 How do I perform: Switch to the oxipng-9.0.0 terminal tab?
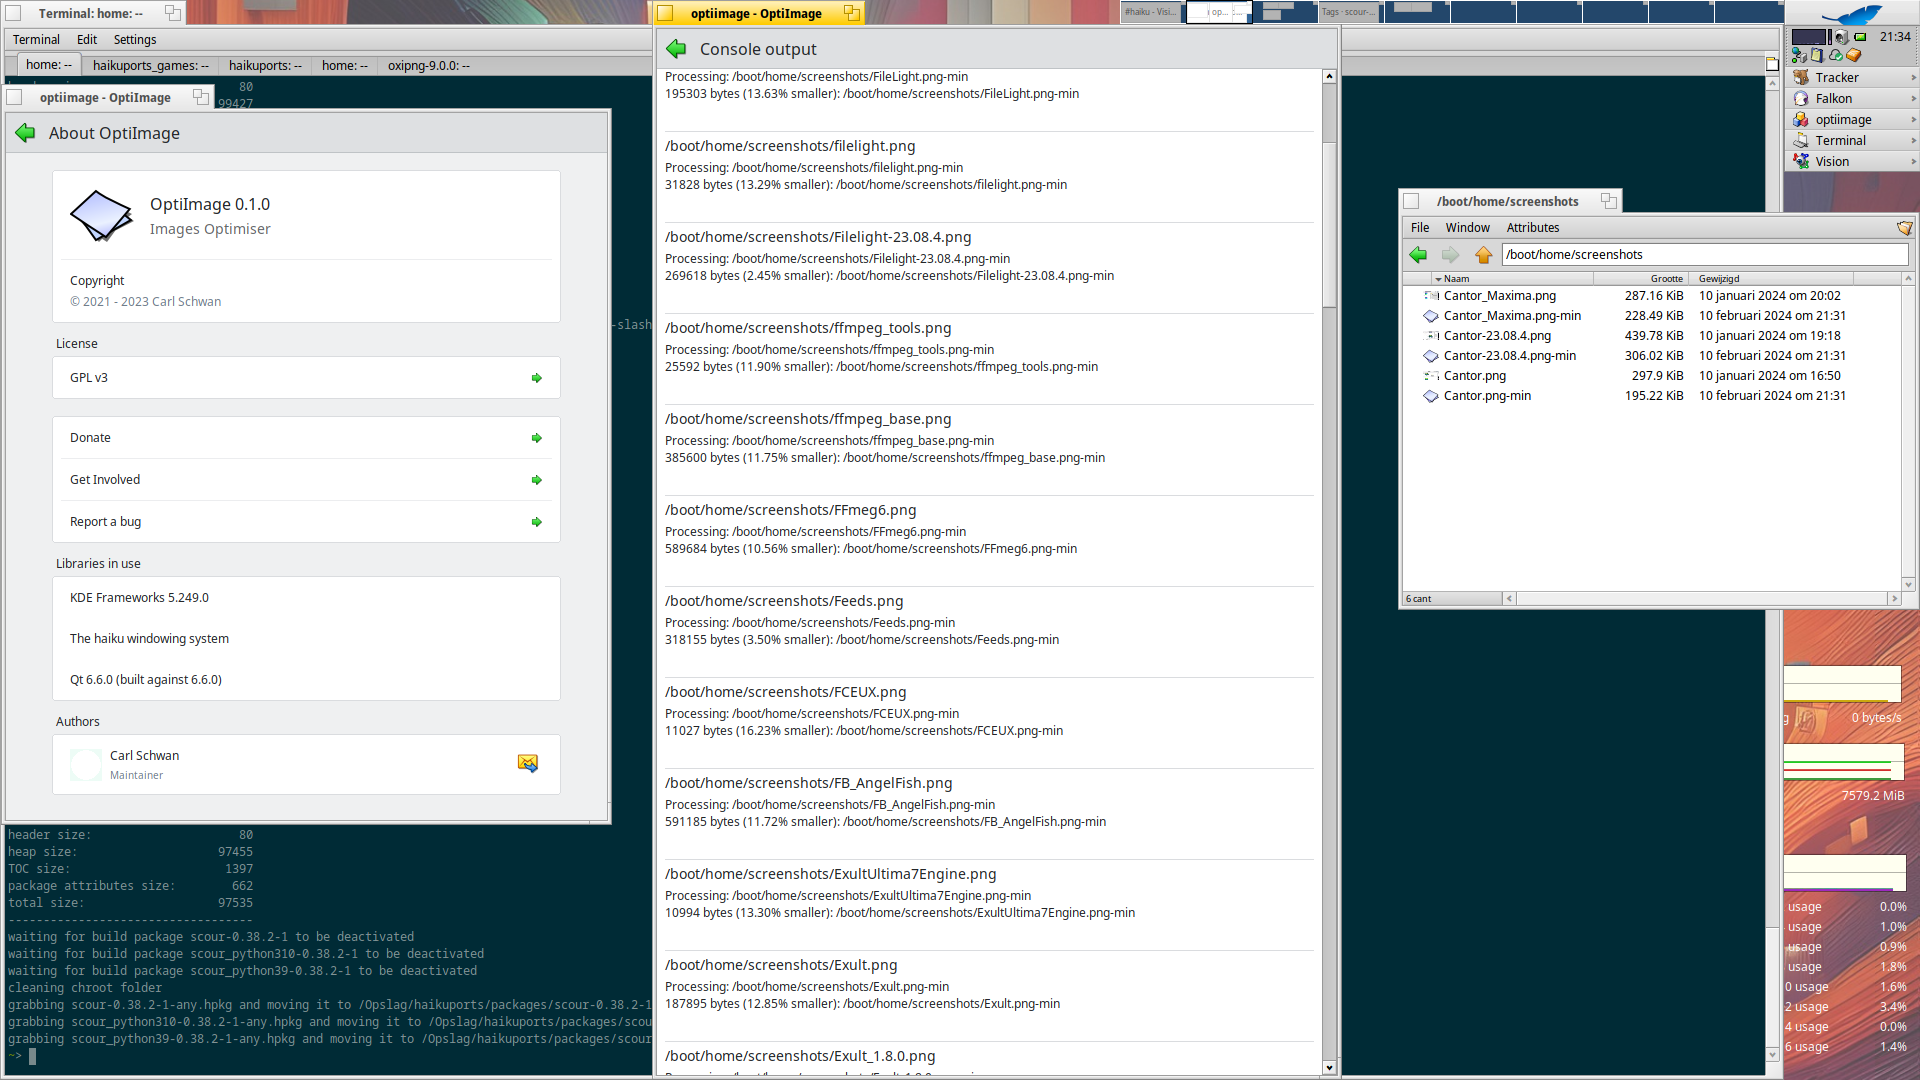429,66
